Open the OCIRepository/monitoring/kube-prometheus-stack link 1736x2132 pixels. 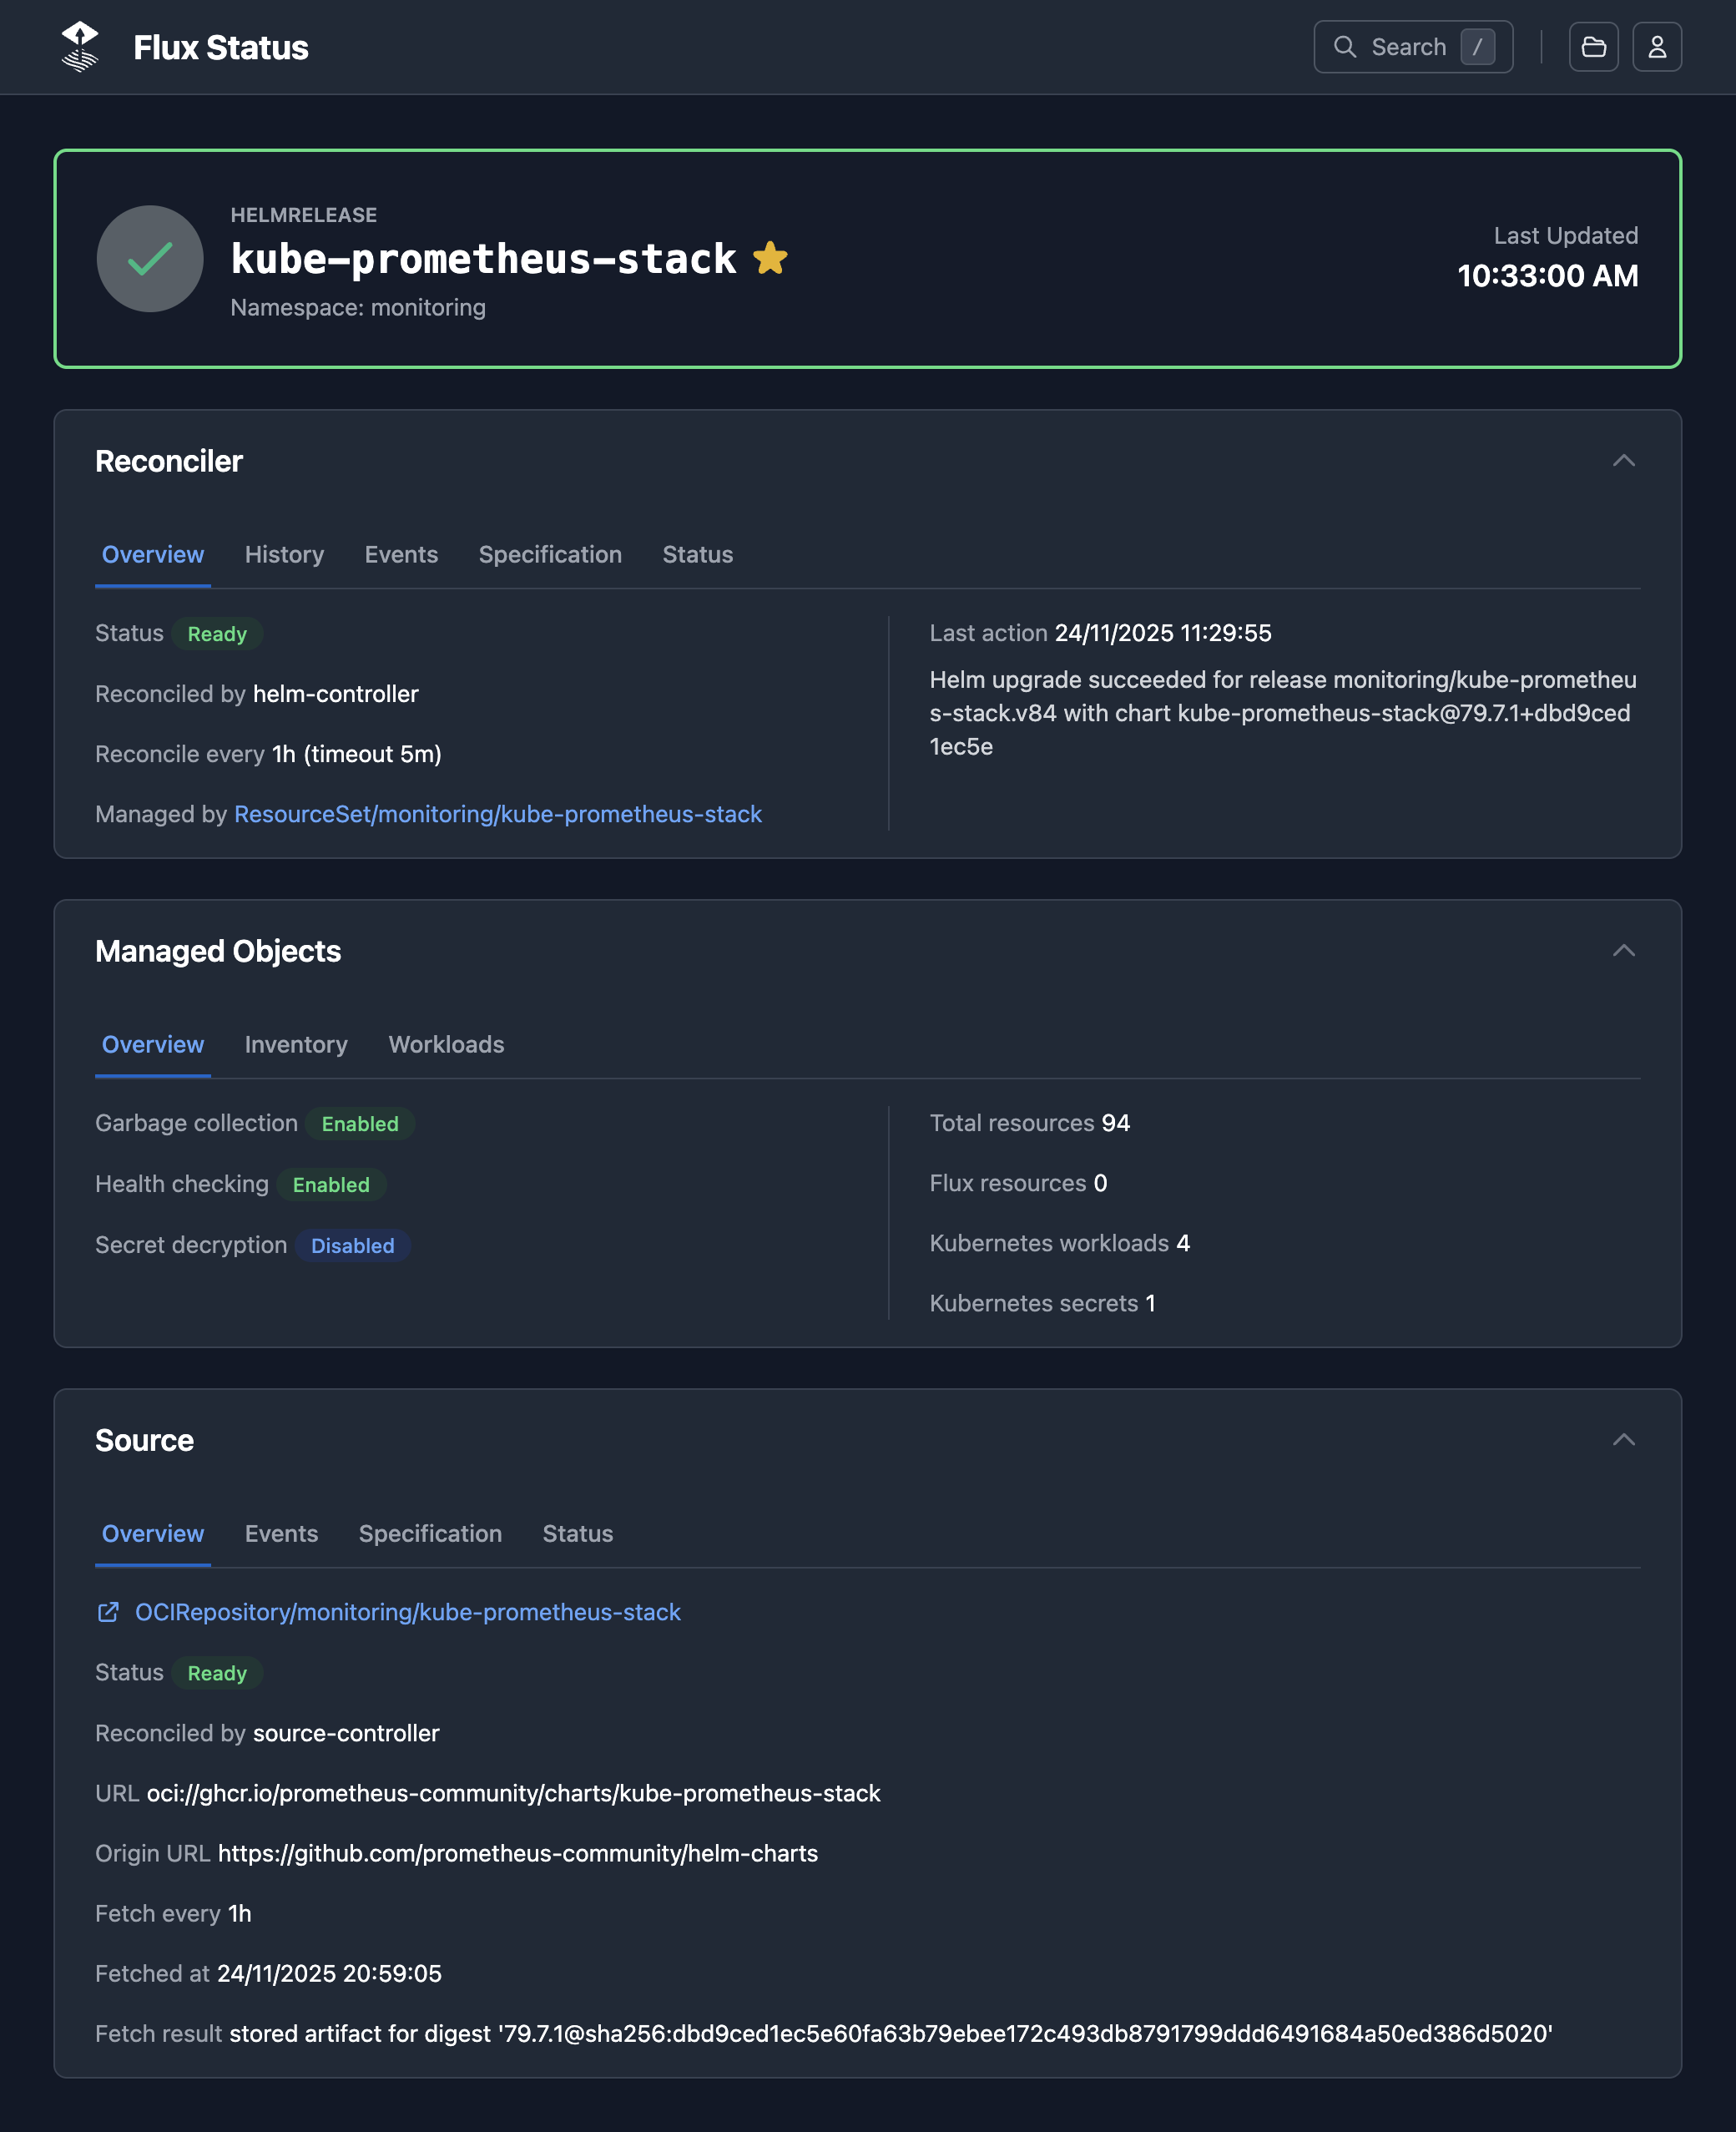[407, 1612]
